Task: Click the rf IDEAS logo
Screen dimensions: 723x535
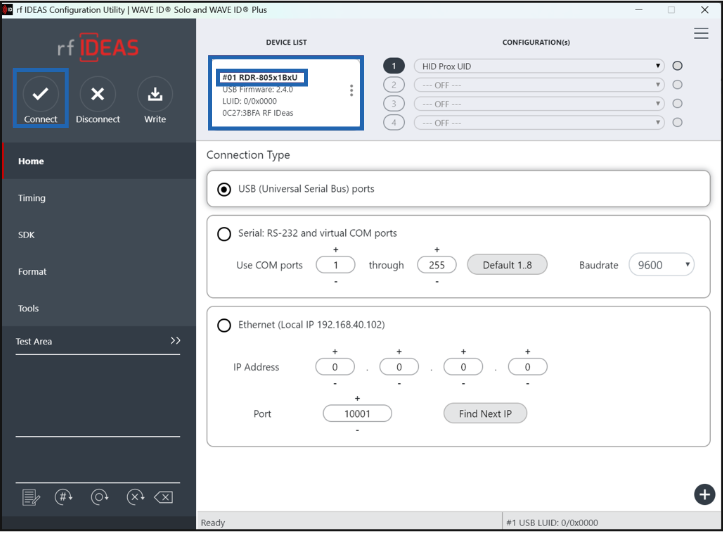Action: [98, 48]
